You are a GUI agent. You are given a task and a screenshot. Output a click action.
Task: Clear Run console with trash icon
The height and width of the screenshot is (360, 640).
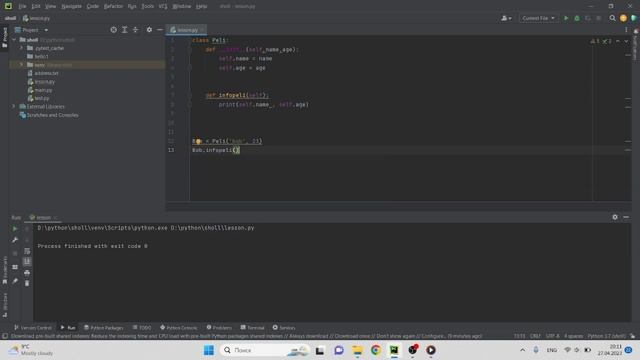coord(27,283)
